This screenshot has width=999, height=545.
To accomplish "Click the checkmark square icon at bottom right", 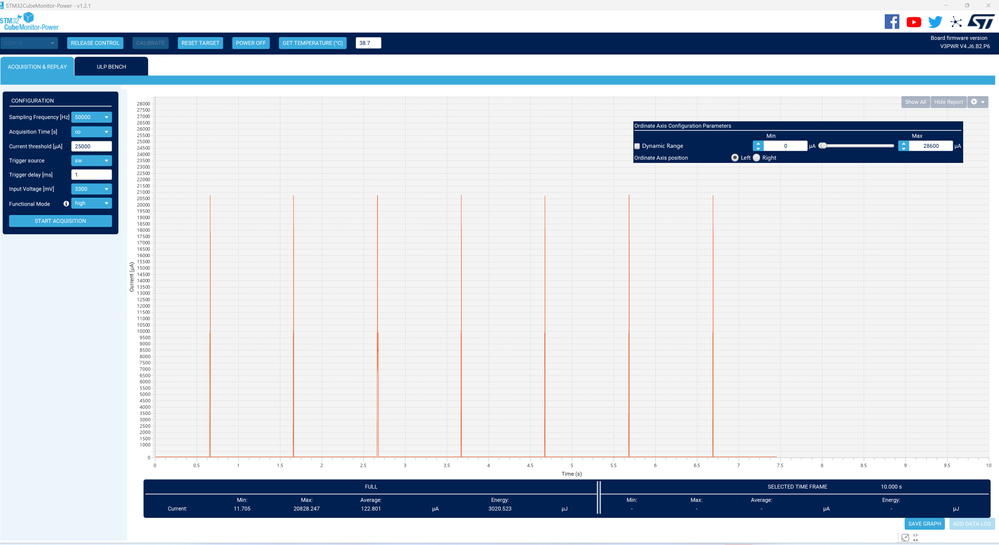I will pyautogui.click(x=905, y=538).
